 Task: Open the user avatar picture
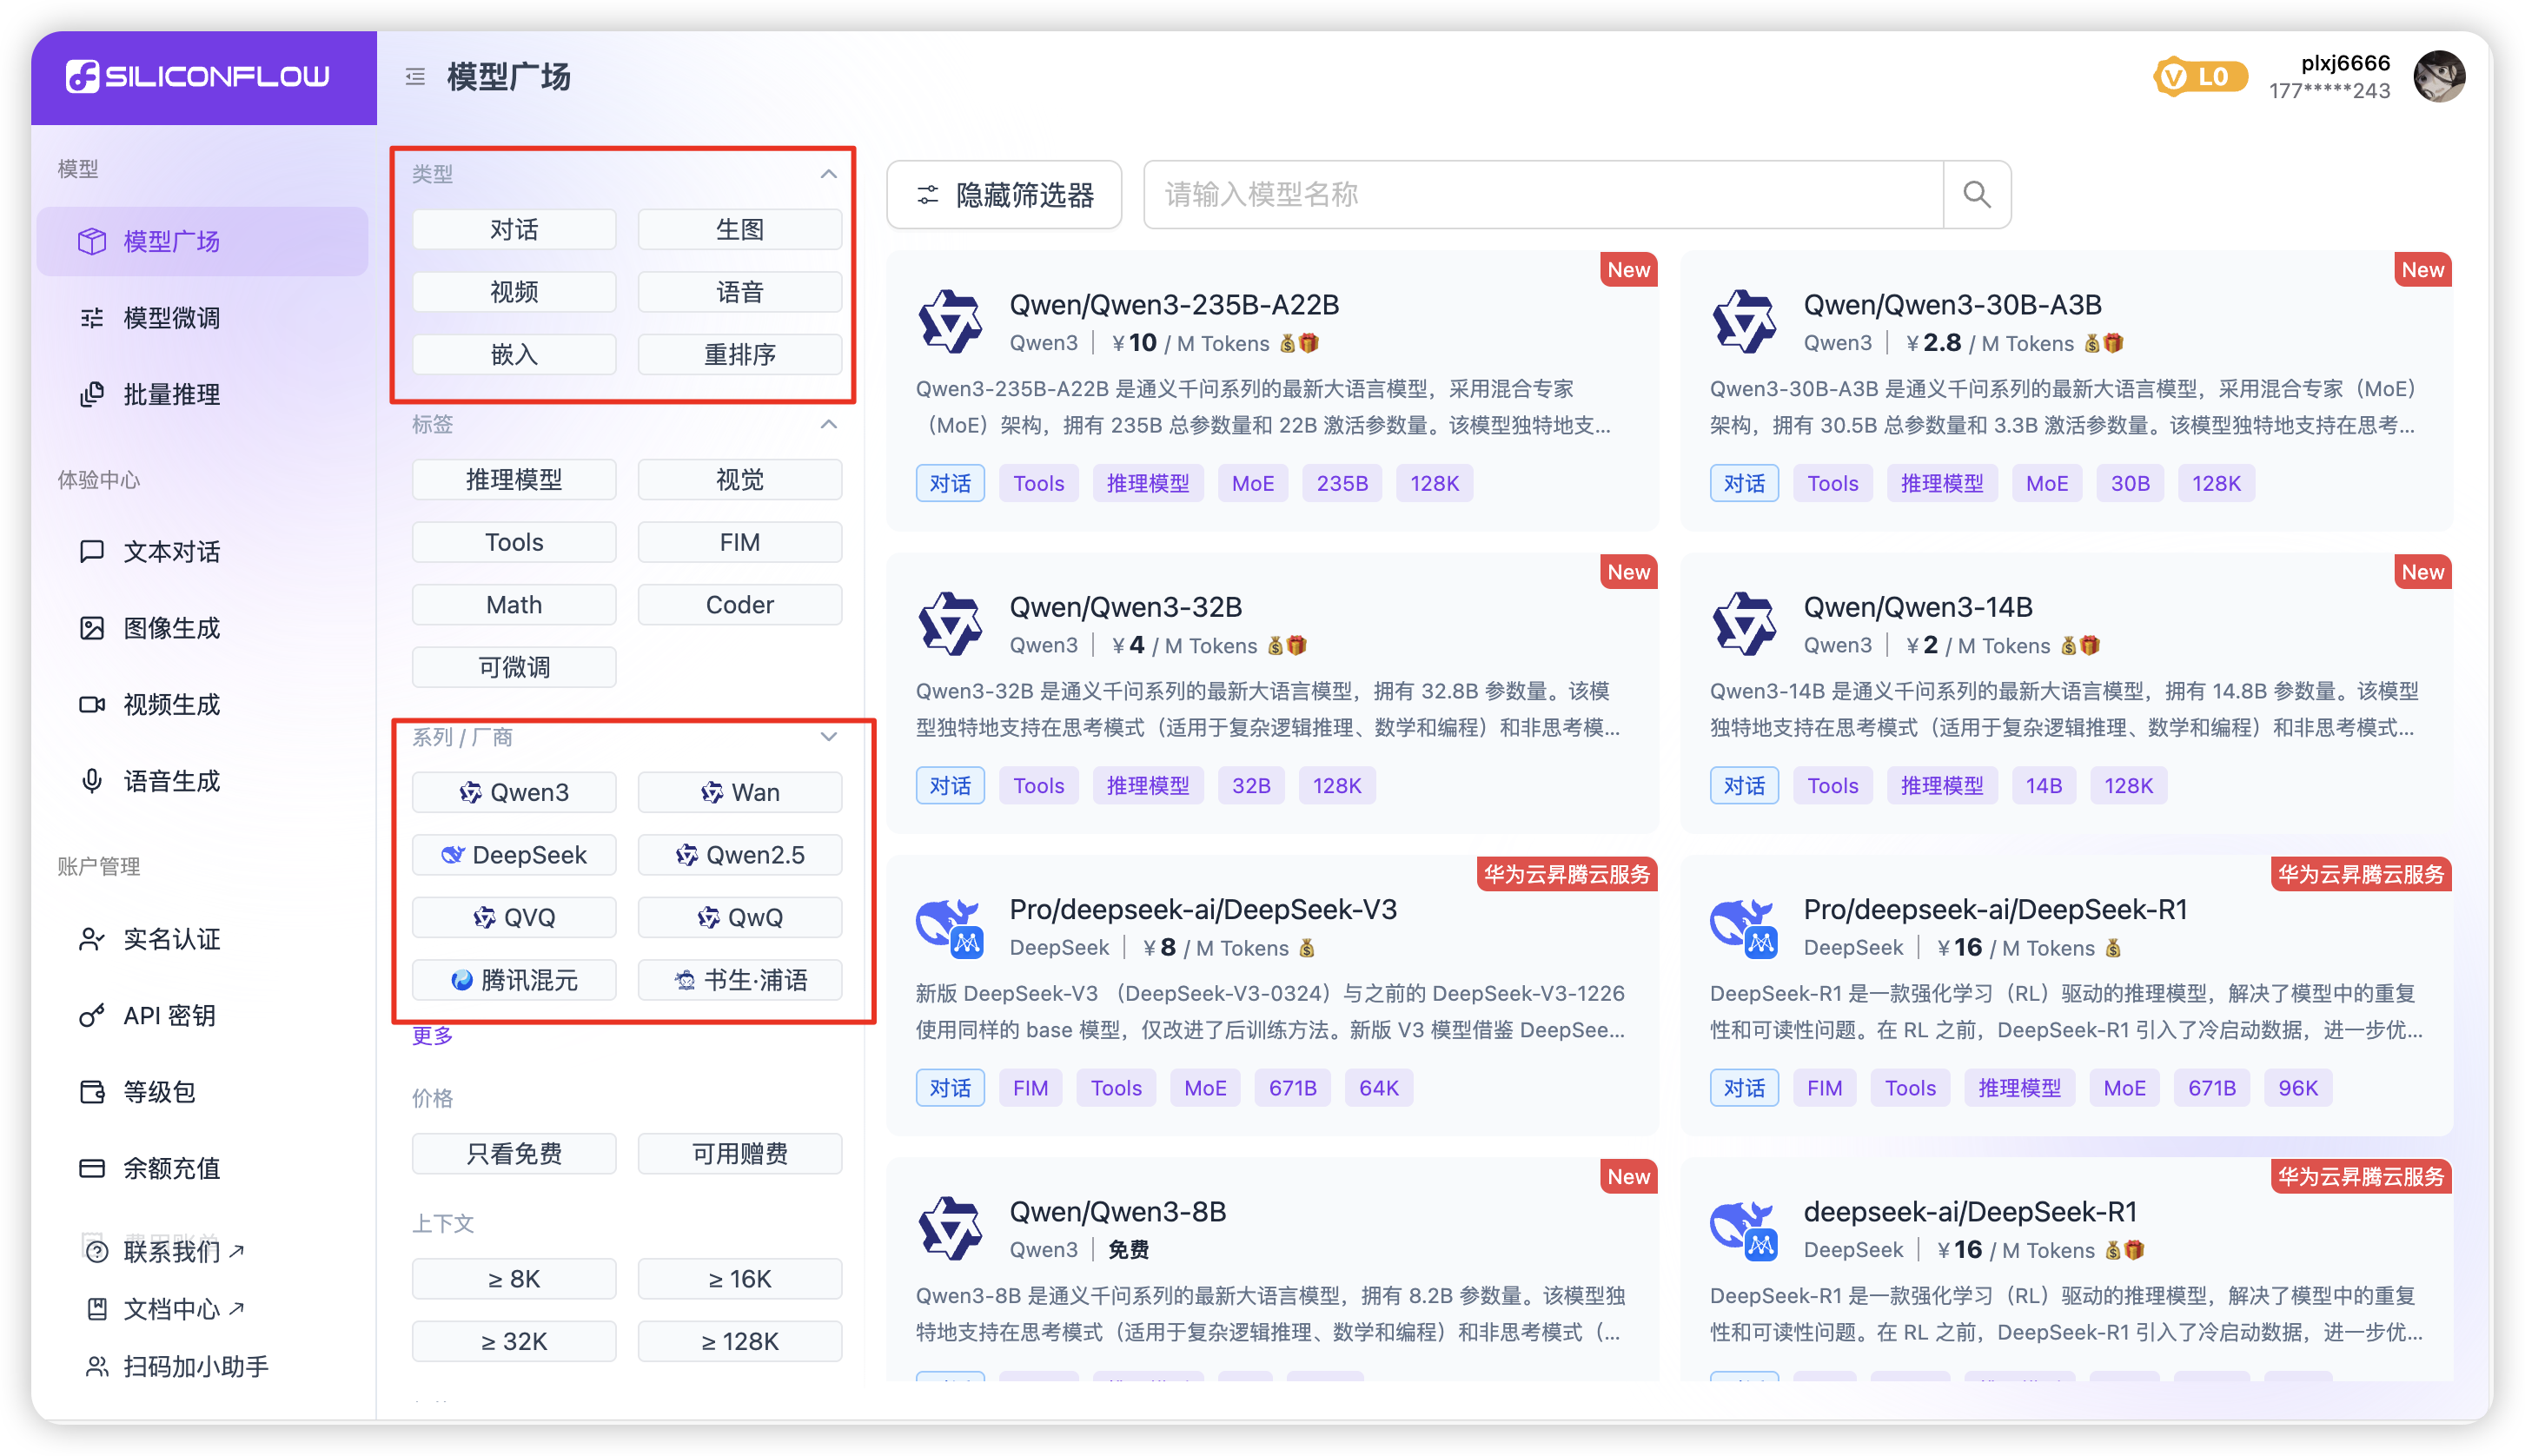coord(2439,77)
